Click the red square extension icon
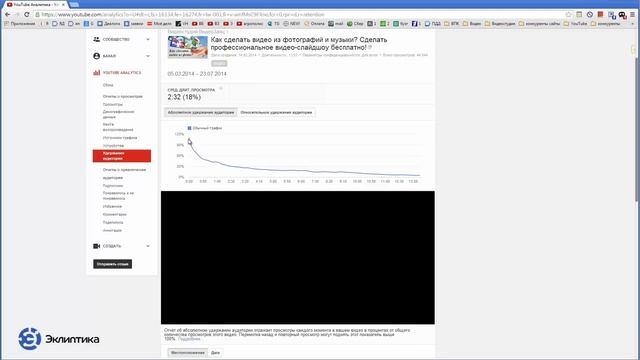Screen dimensions: 640x360 pyautogui.click(x=600, y=14)
